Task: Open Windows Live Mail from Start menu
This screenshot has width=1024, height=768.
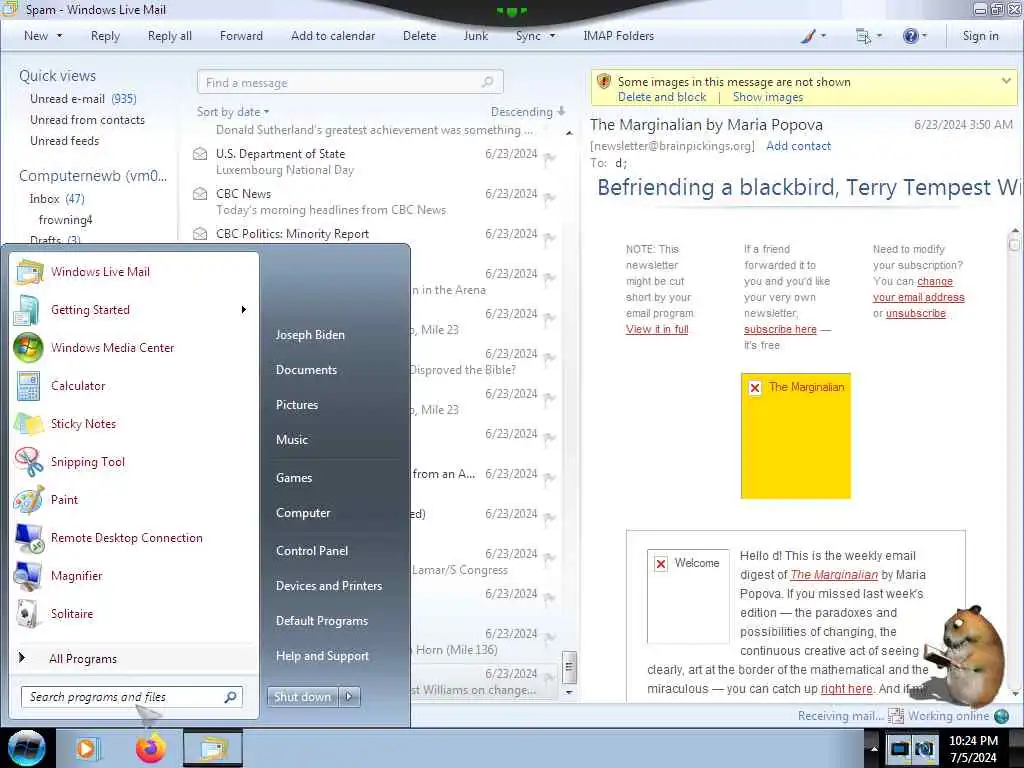Action: (101, 272)
